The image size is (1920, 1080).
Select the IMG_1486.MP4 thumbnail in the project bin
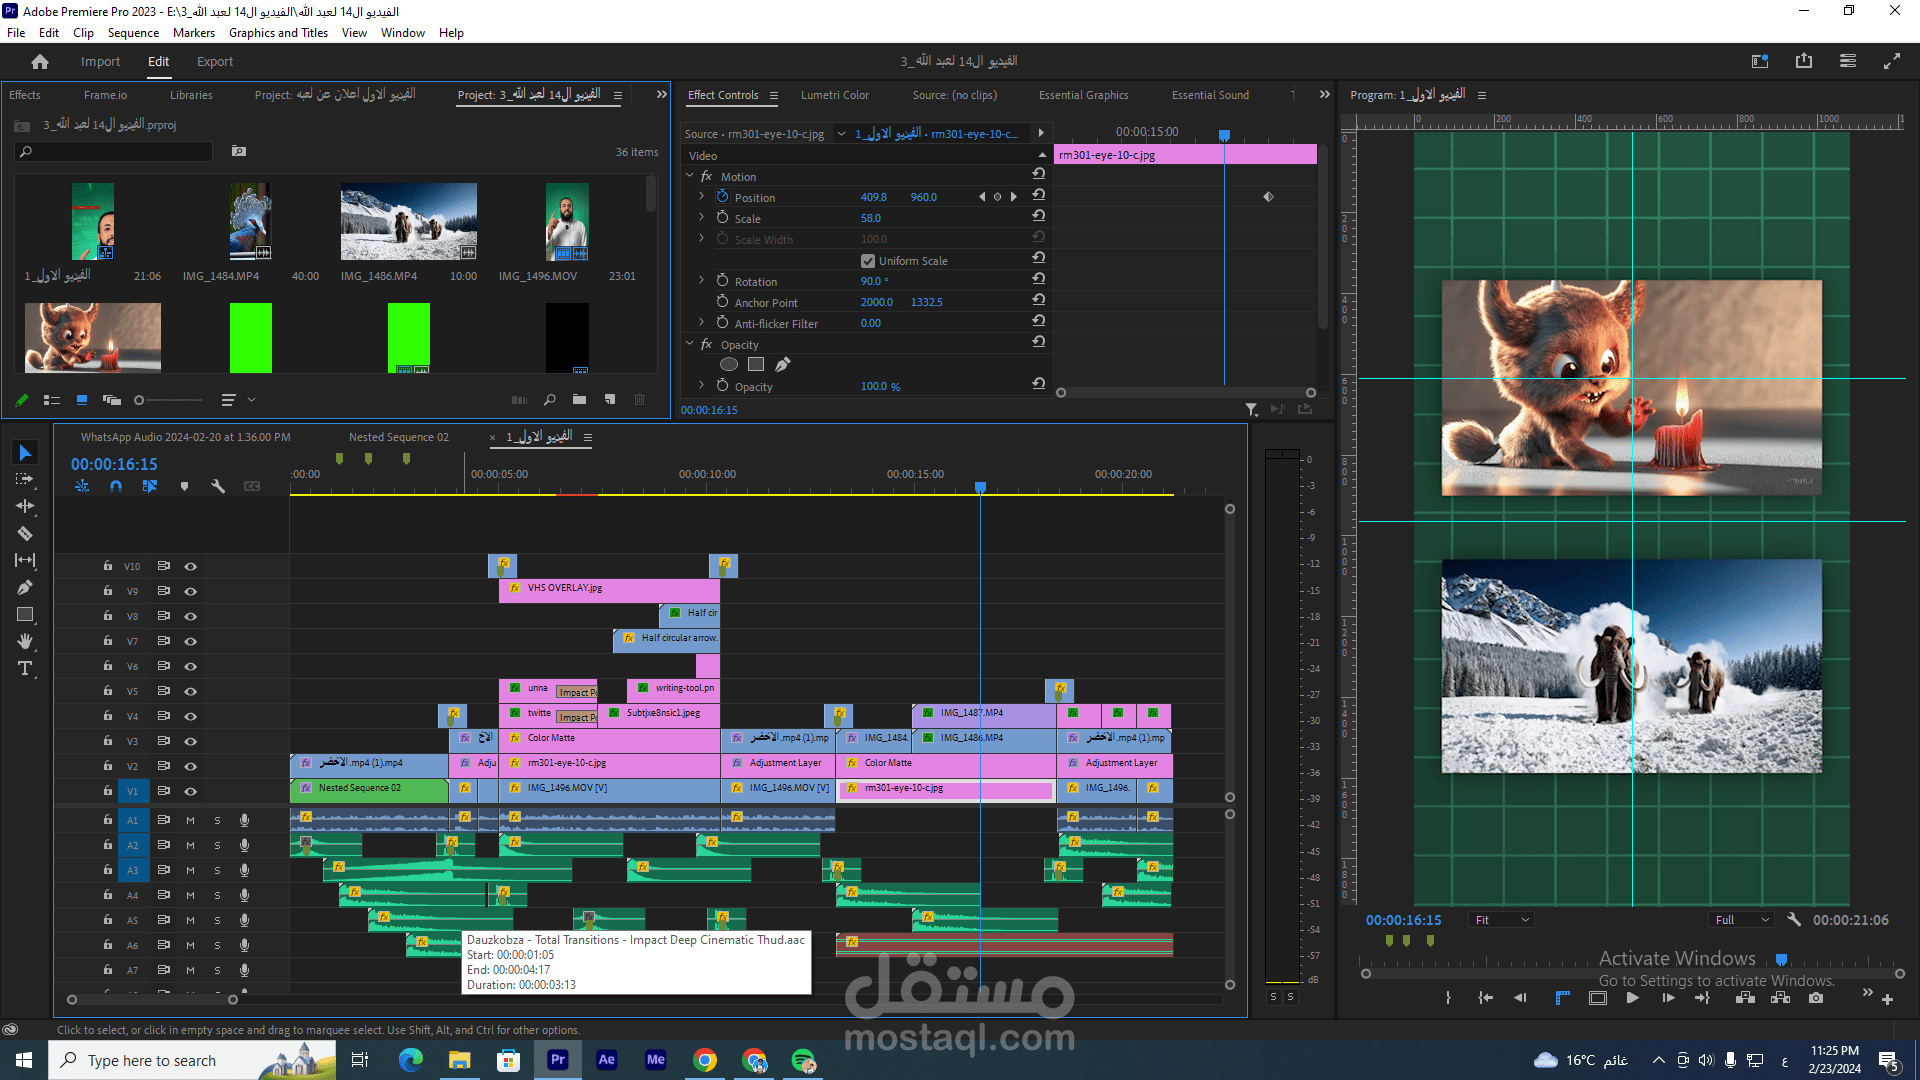pyautogui.click(x=408, y=222)
